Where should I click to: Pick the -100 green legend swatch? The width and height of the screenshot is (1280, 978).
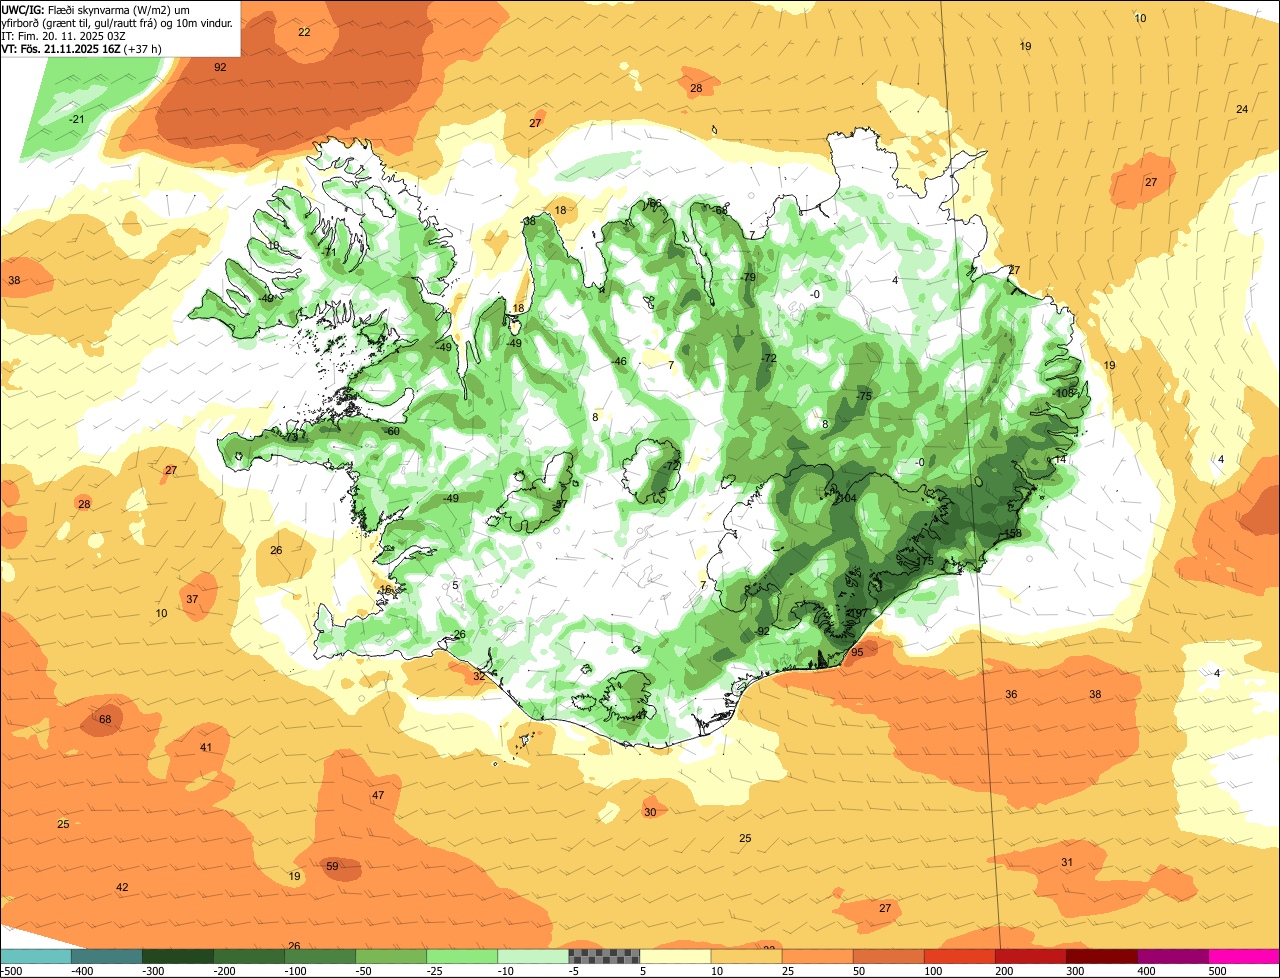pos(319,956)
